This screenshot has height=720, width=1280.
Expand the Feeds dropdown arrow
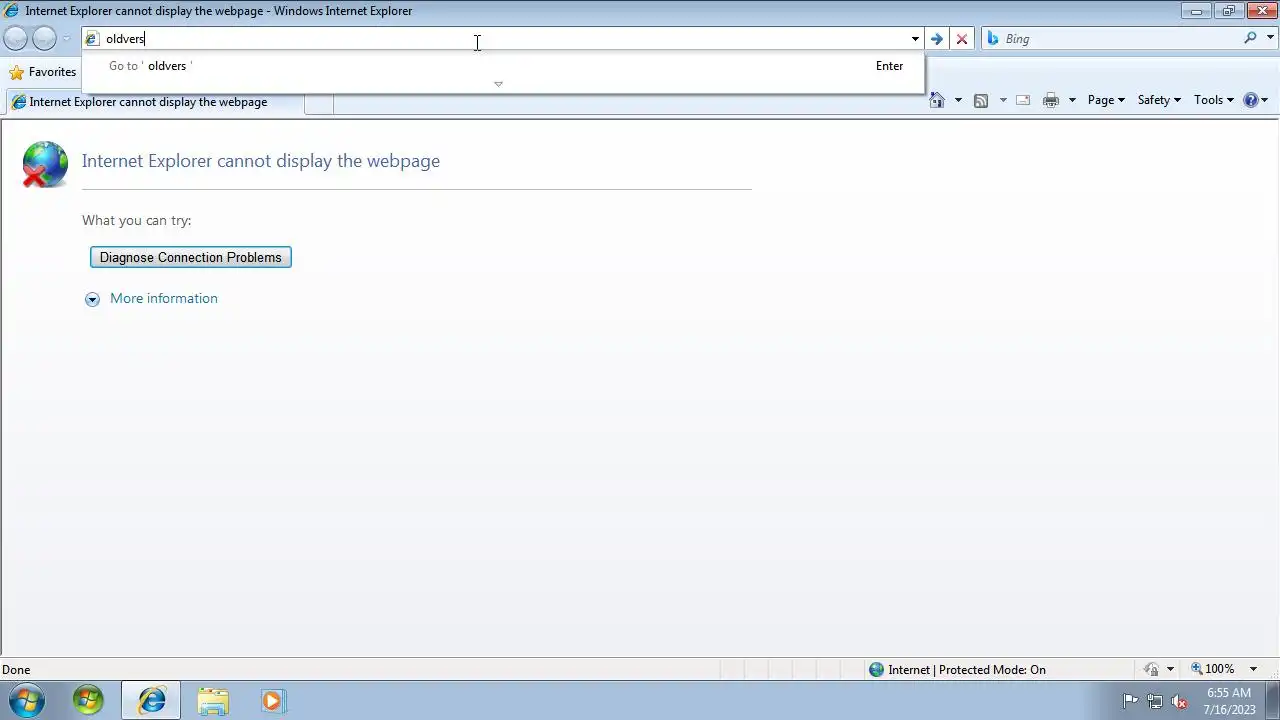coord(1003,100)
